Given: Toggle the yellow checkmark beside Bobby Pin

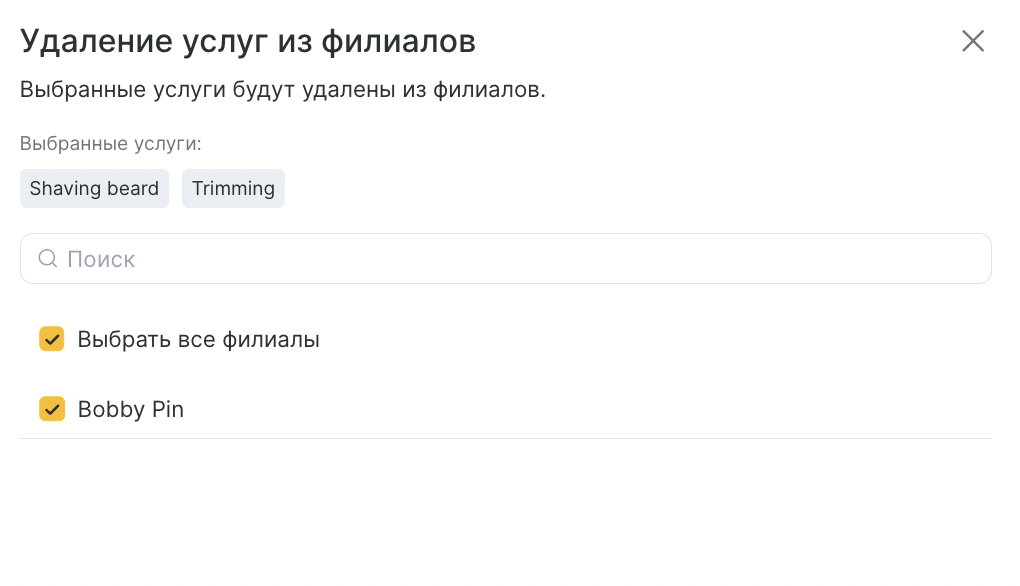Looking at the screenshot, I should point(51,409).
